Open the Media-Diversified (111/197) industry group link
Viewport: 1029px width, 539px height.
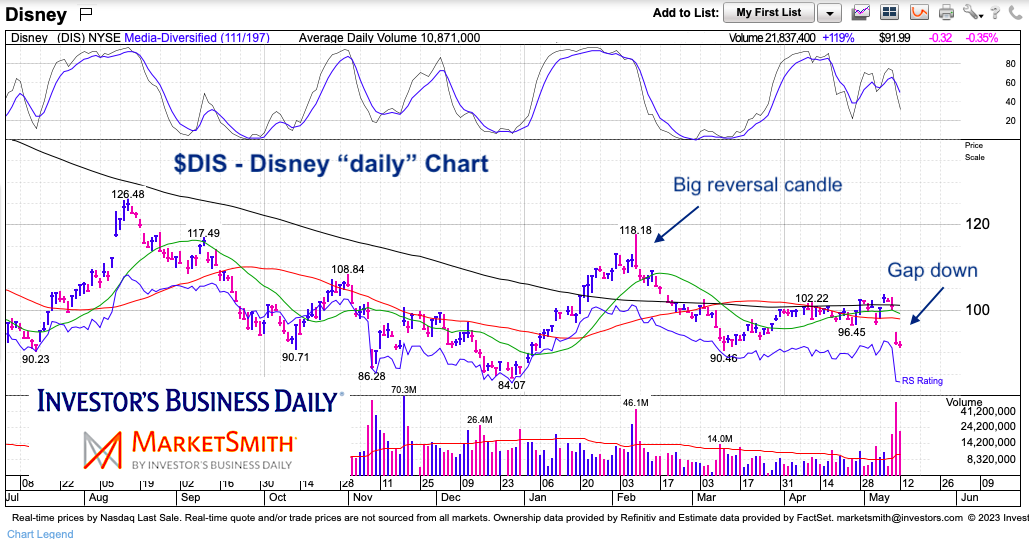pyautogui.click(x=197, y=38)
